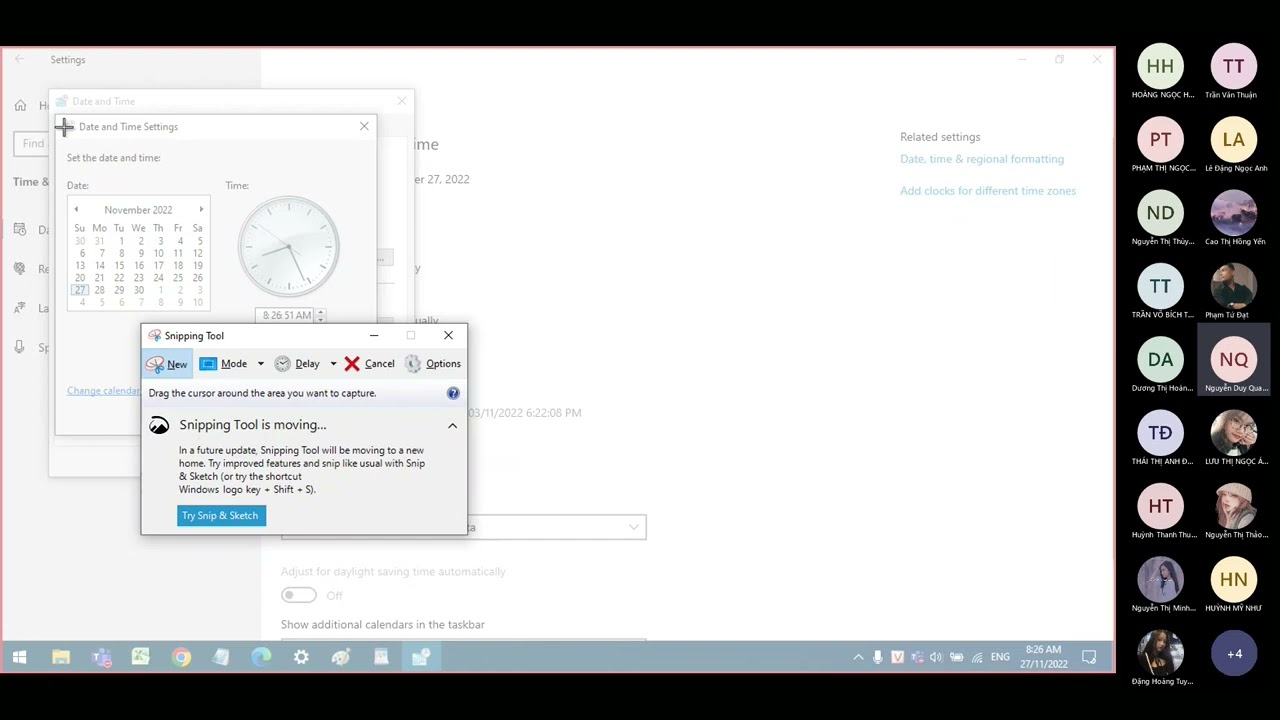Open the notification center icon
1280x720 pixels.
click(1090, 657)
